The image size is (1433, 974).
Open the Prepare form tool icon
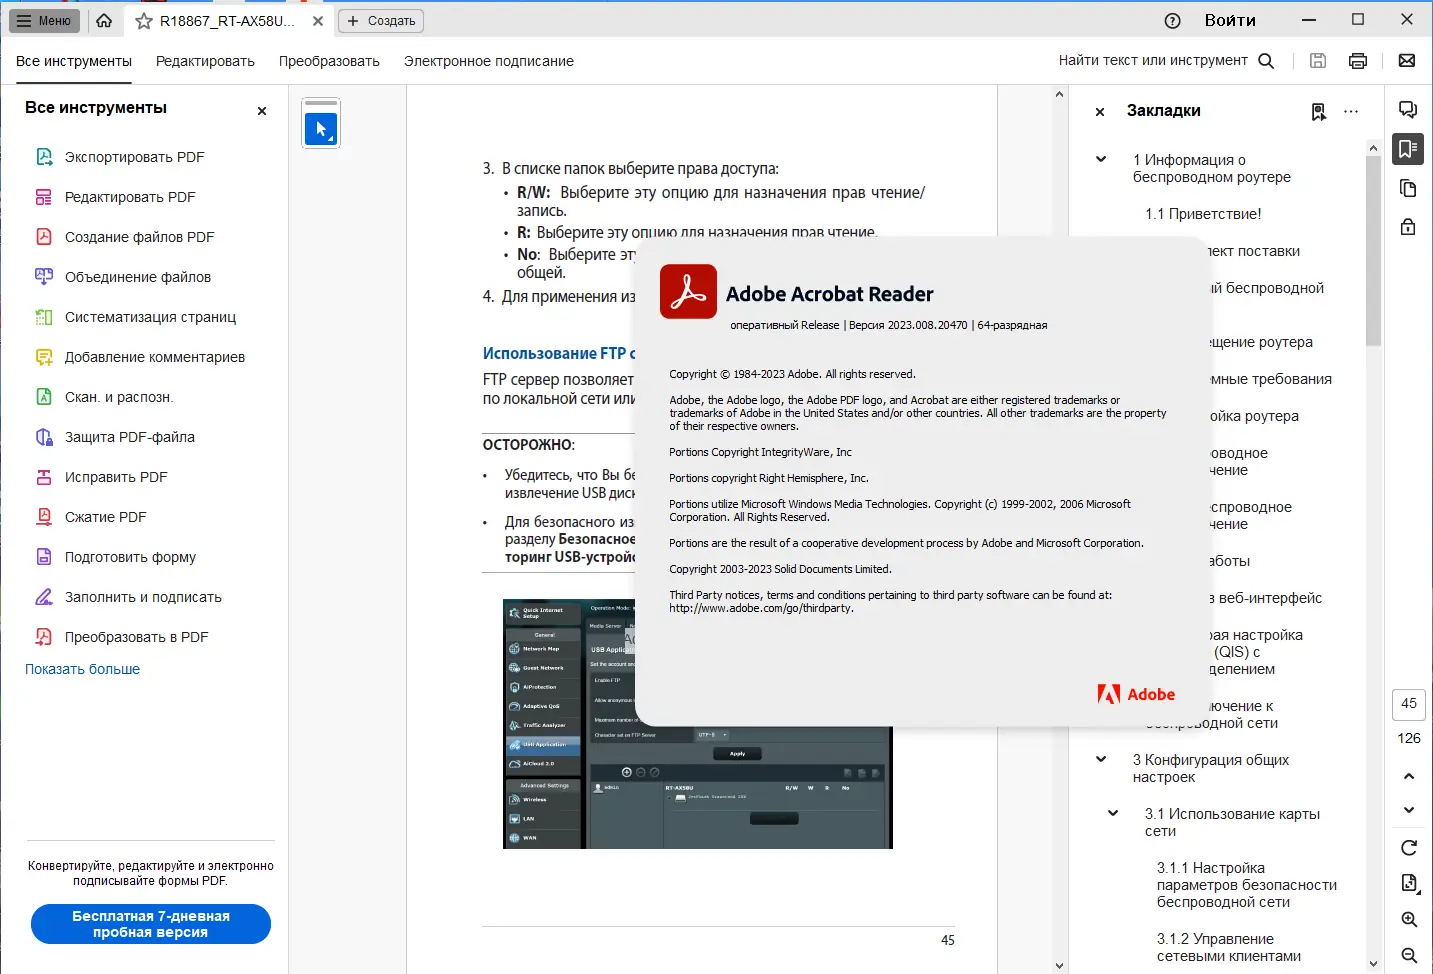(x=44, y=557)
